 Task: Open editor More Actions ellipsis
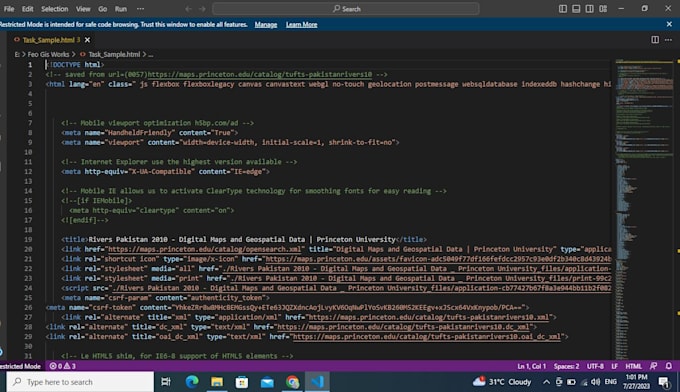click(x=668, y=40)
